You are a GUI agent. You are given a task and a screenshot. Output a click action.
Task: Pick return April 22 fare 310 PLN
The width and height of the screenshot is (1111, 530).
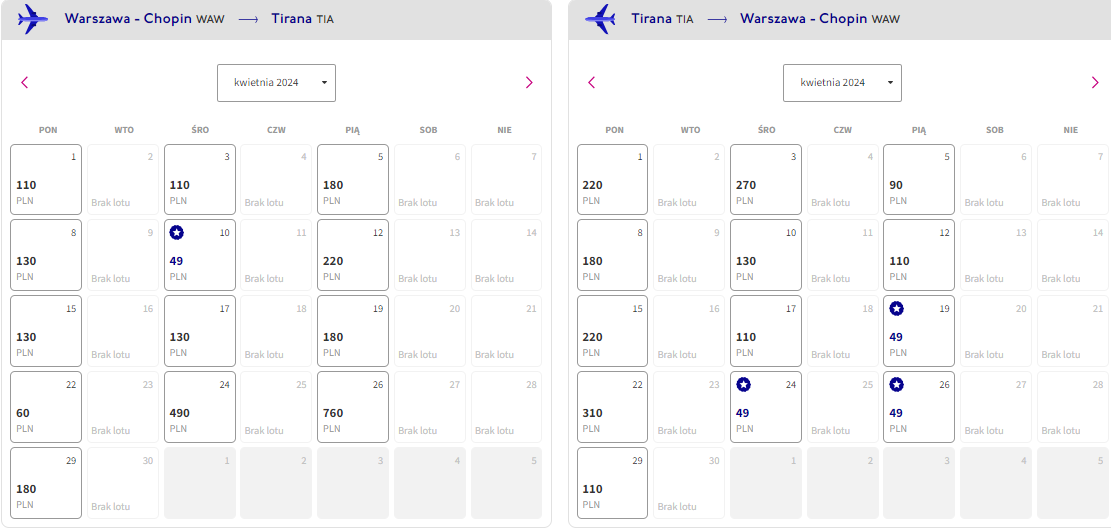click(612, 407)
